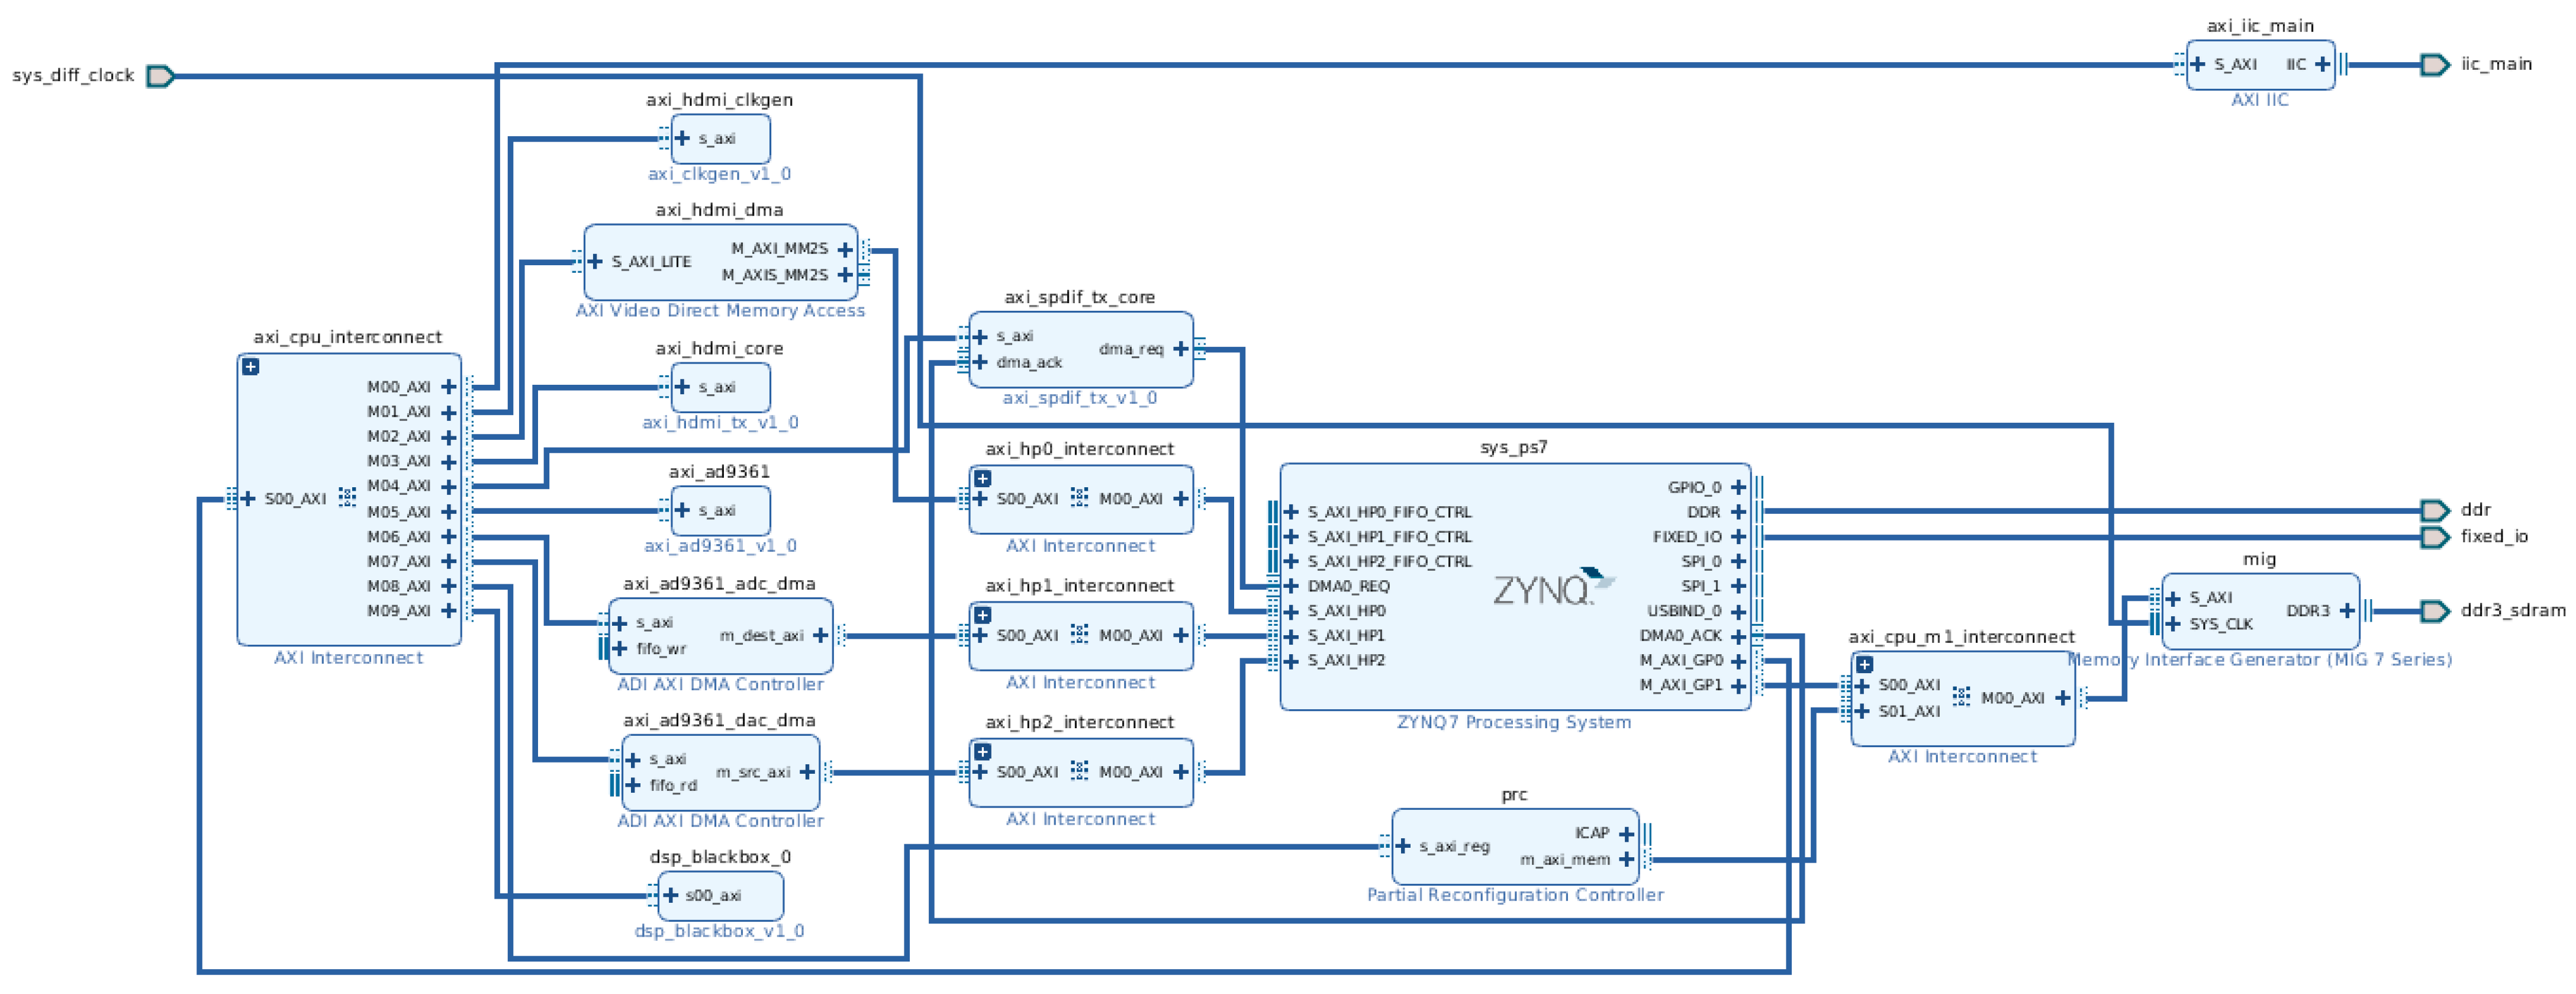This screenshot has width=2576, height=994.
Task: Select the fixed_io external port symbol
Action: [2434, 537]
